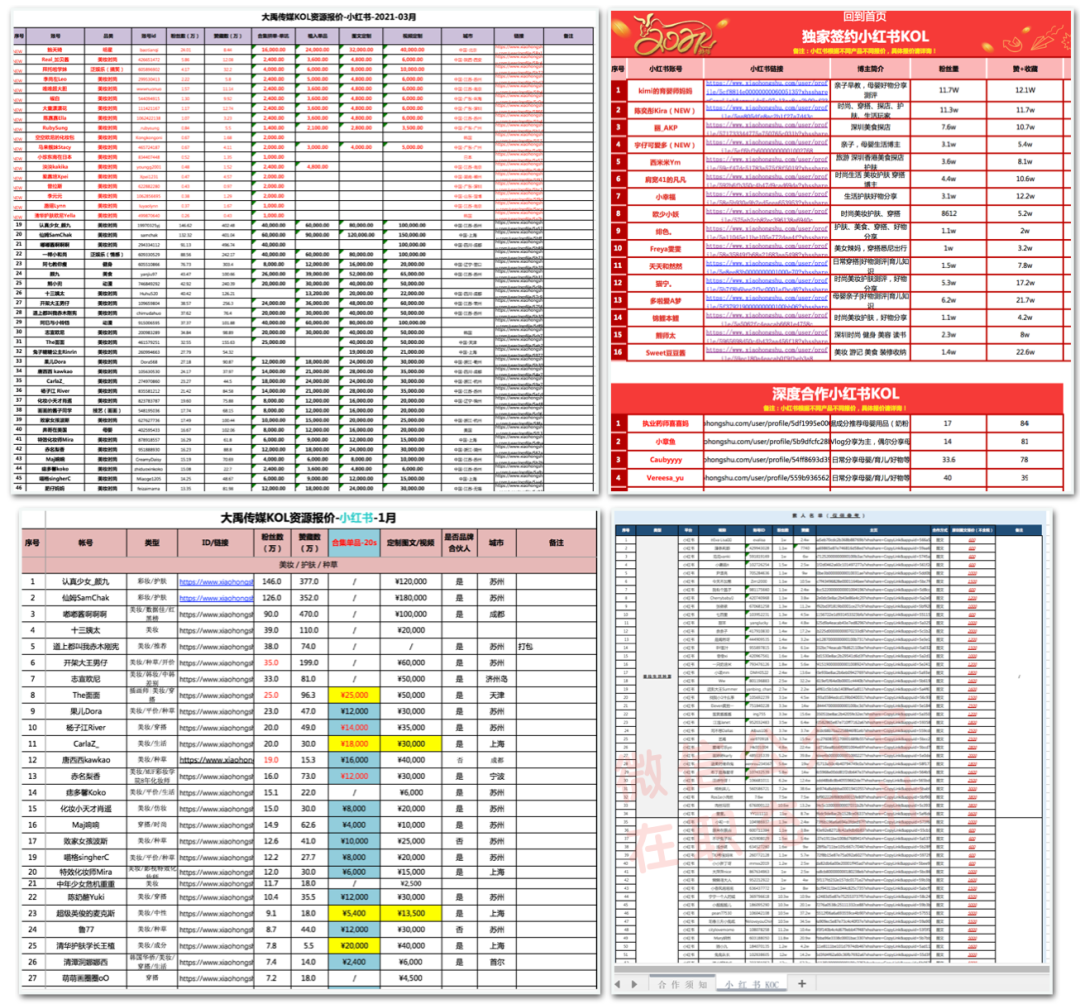Select the 打包 note cell
Image resolution: width=1080 pixels, height=1004 pixels.
pos(557,647)
